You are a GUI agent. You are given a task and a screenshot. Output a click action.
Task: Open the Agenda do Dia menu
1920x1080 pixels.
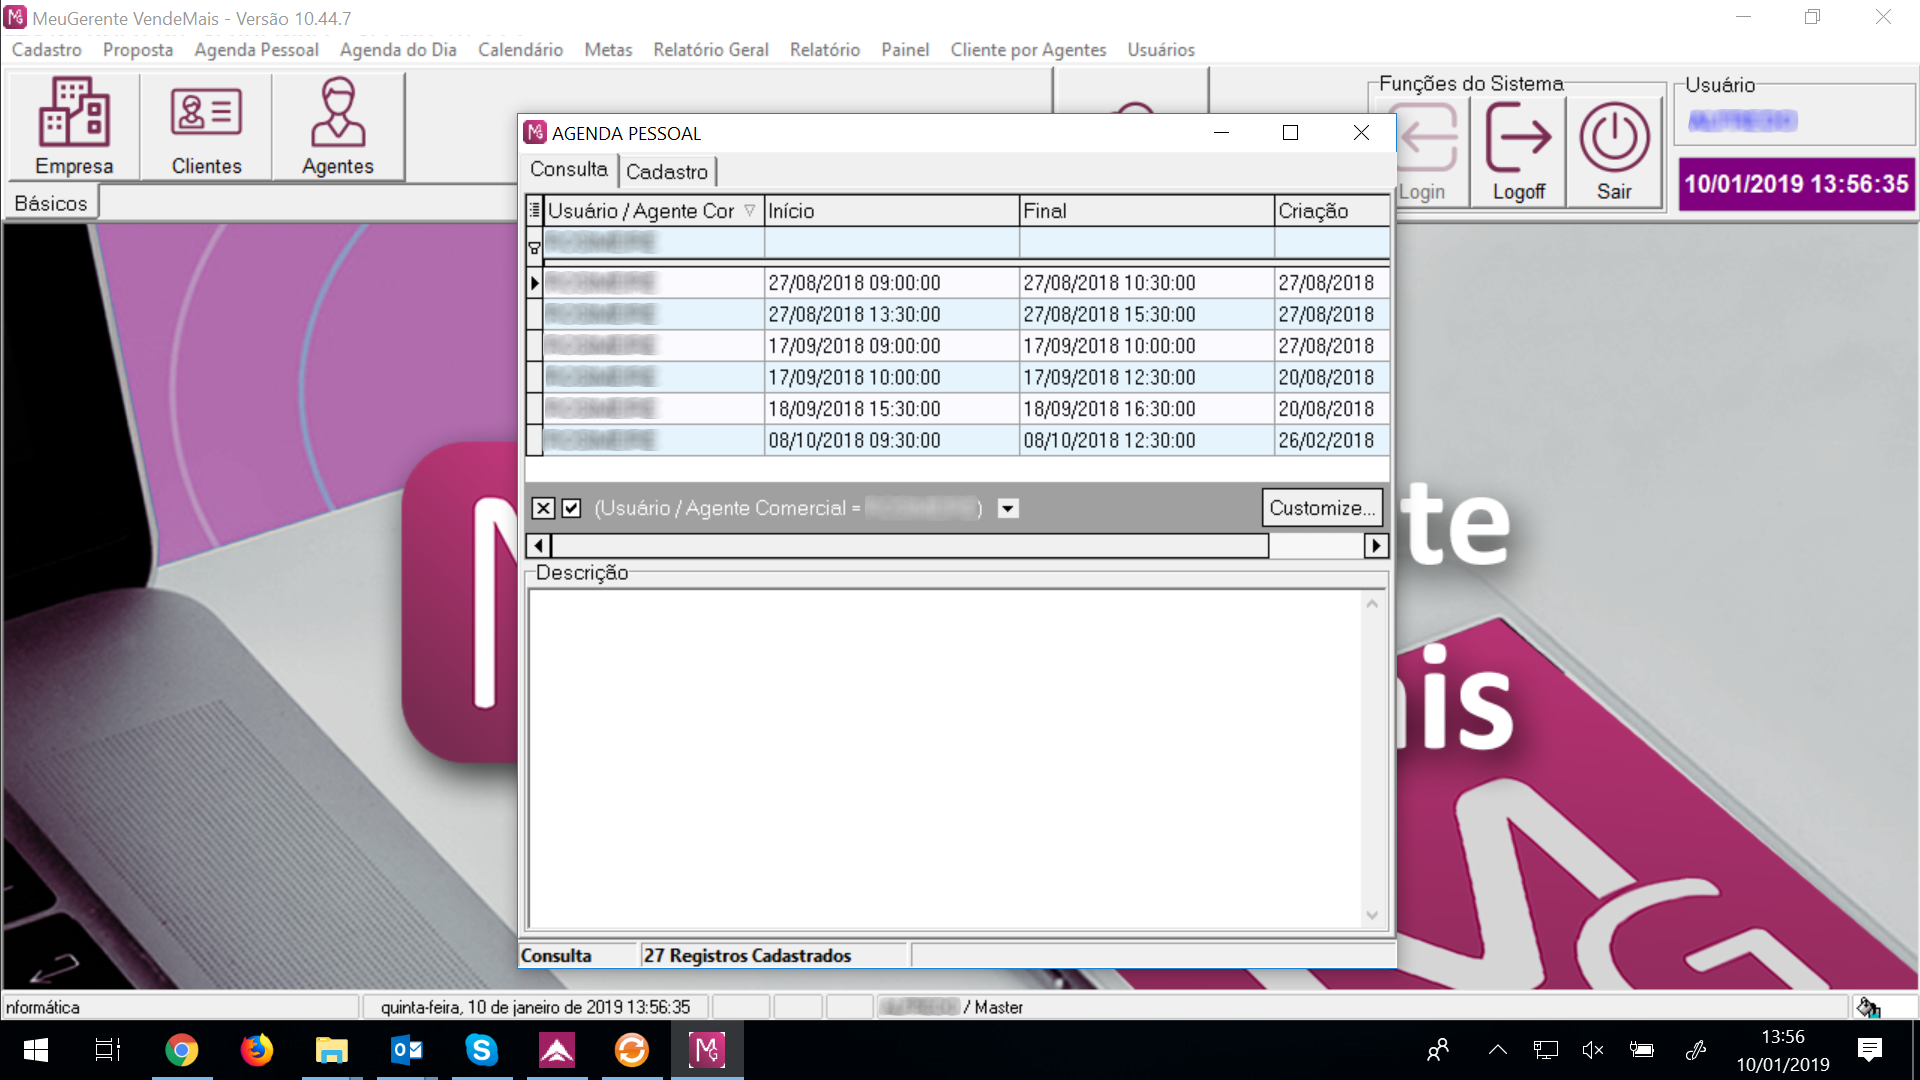pyautogui.click(x=398, y=49)
